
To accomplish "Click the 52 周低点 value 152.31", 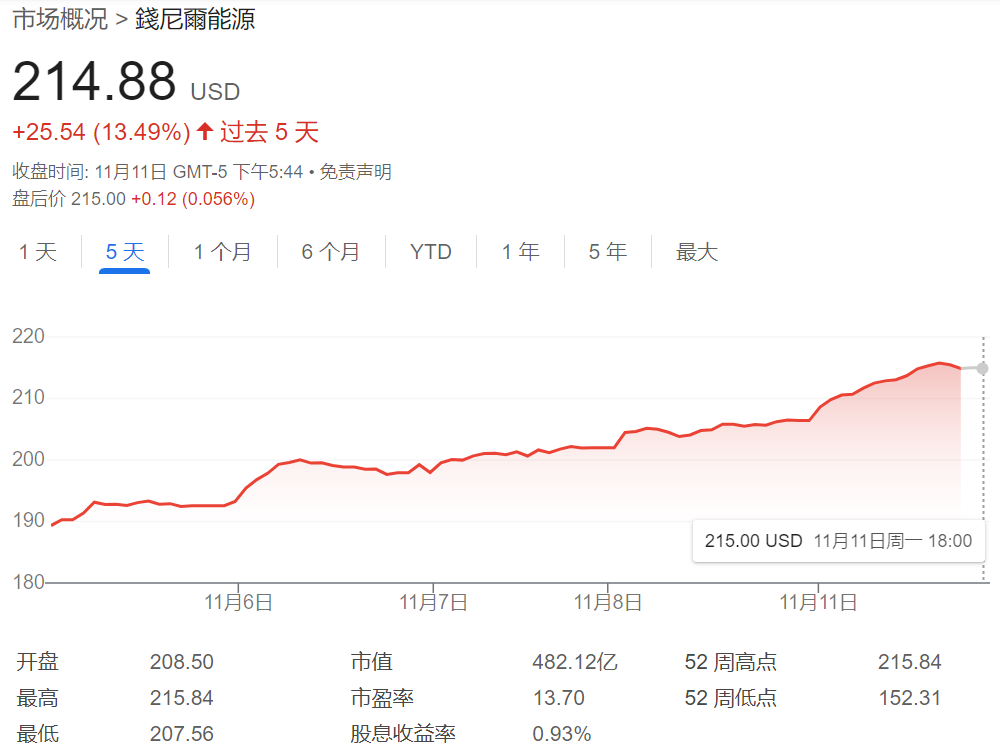I will click(910, 698).
